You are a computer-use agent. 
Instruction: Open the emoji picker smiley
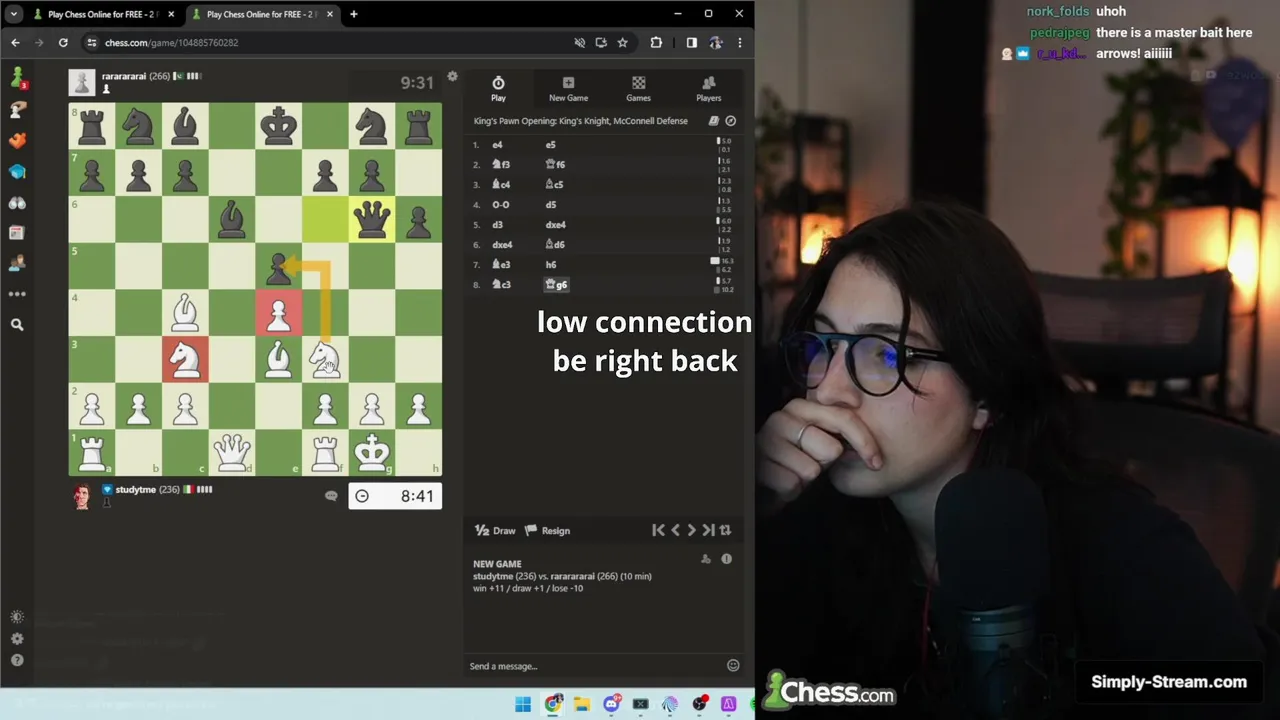733,666
